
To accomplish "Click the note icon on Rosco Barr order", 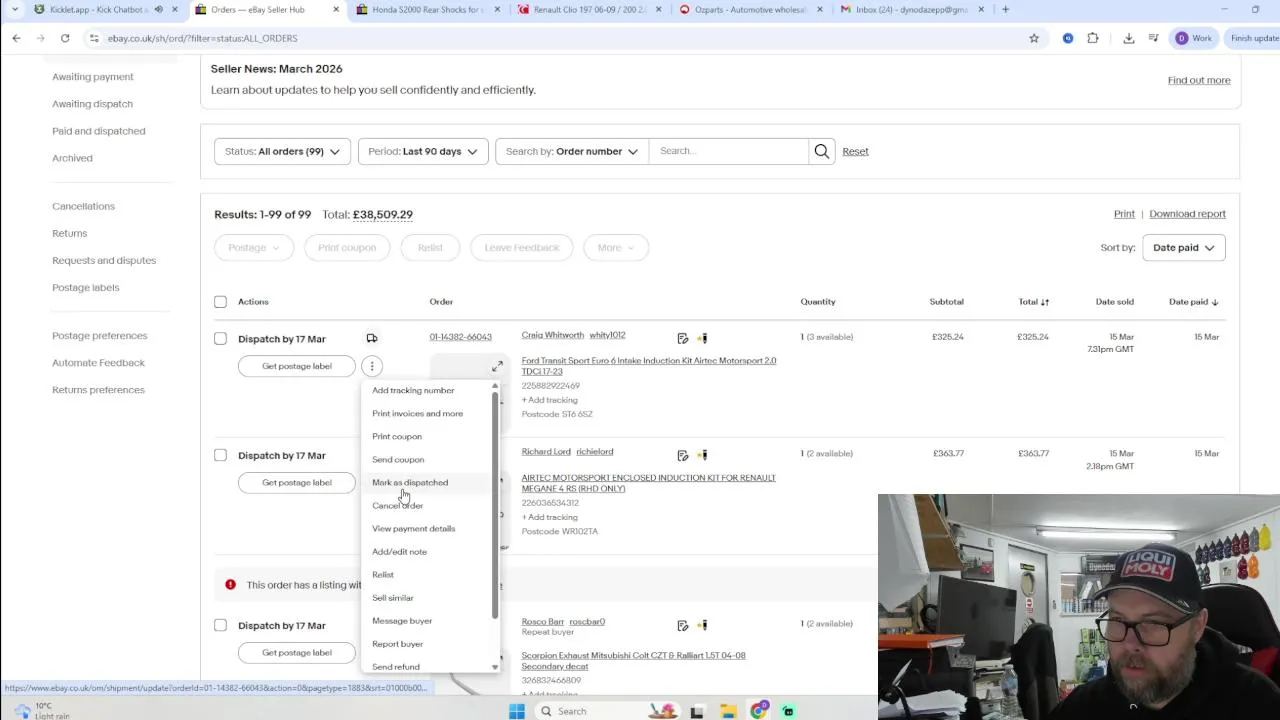I will (x=683, y=625).
